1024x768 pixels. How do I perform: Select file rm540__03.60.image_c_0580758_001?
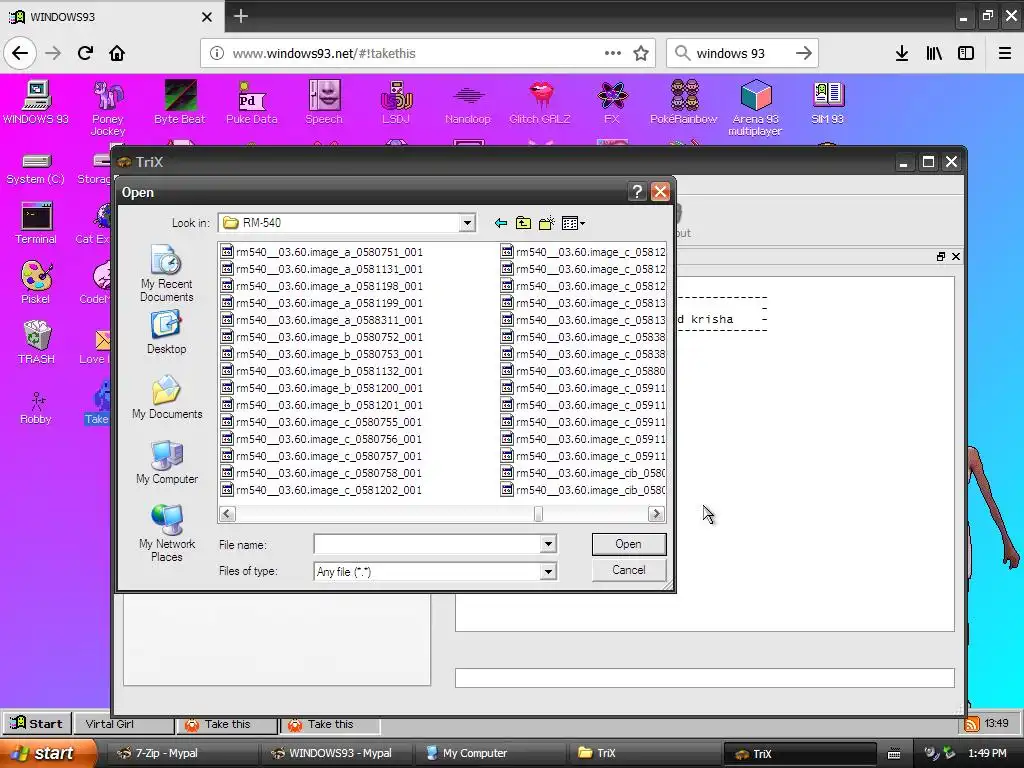click(x=322, y=473)
